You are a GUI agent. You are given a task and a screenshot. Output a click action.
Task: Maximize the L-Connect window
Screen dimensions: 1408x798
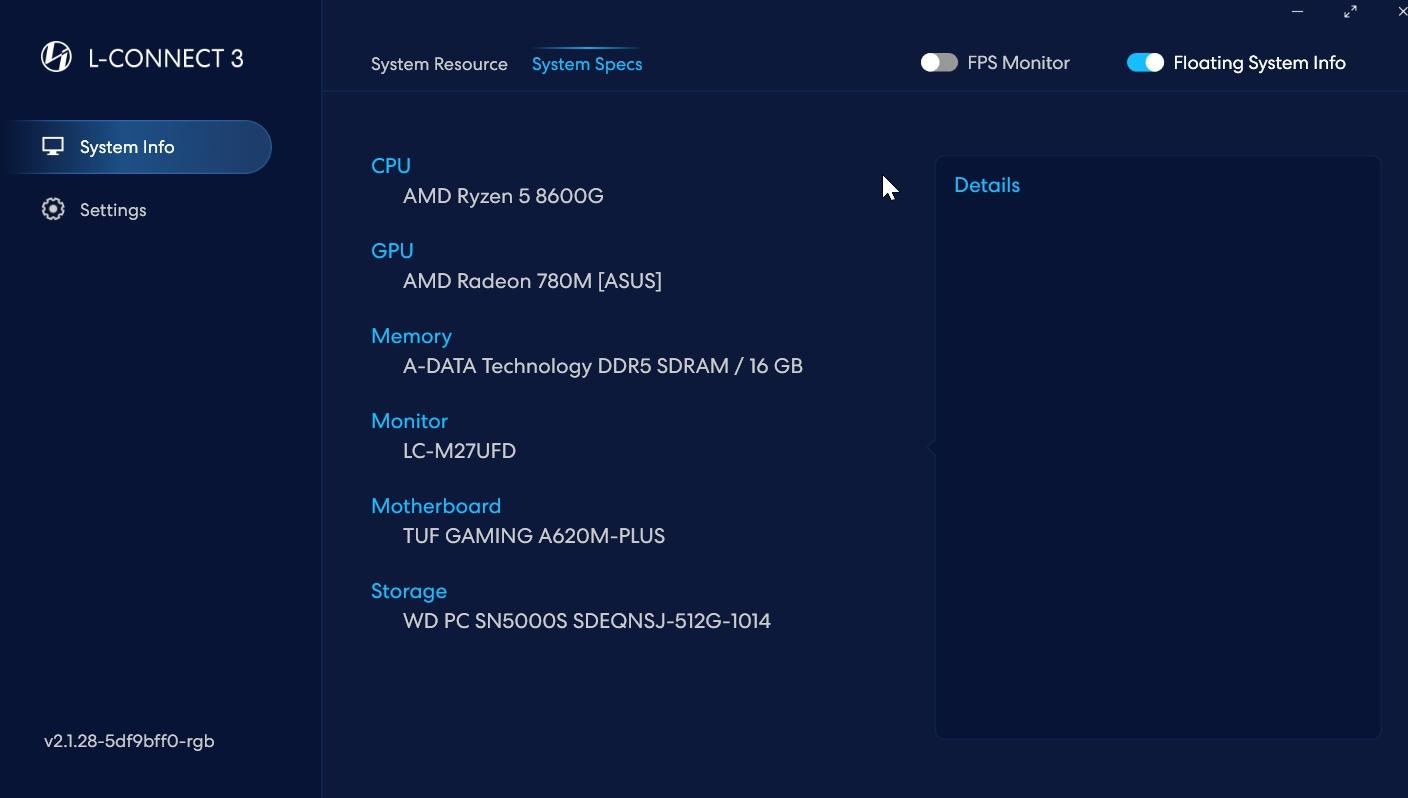click(x=1350, y=11)
